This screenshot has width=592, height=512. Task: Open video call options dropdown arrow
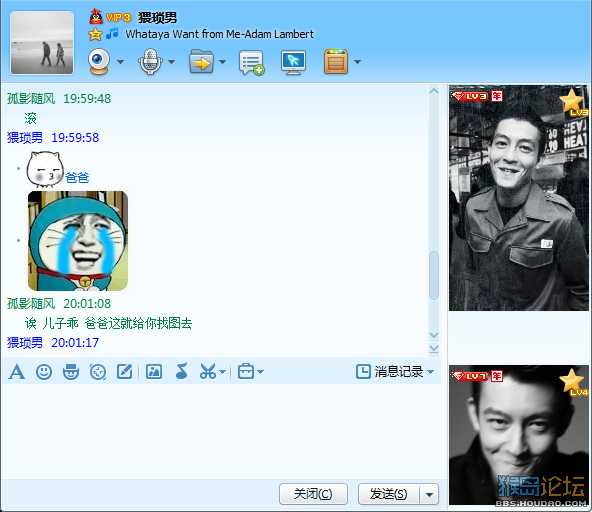click(x=120, y=62)
